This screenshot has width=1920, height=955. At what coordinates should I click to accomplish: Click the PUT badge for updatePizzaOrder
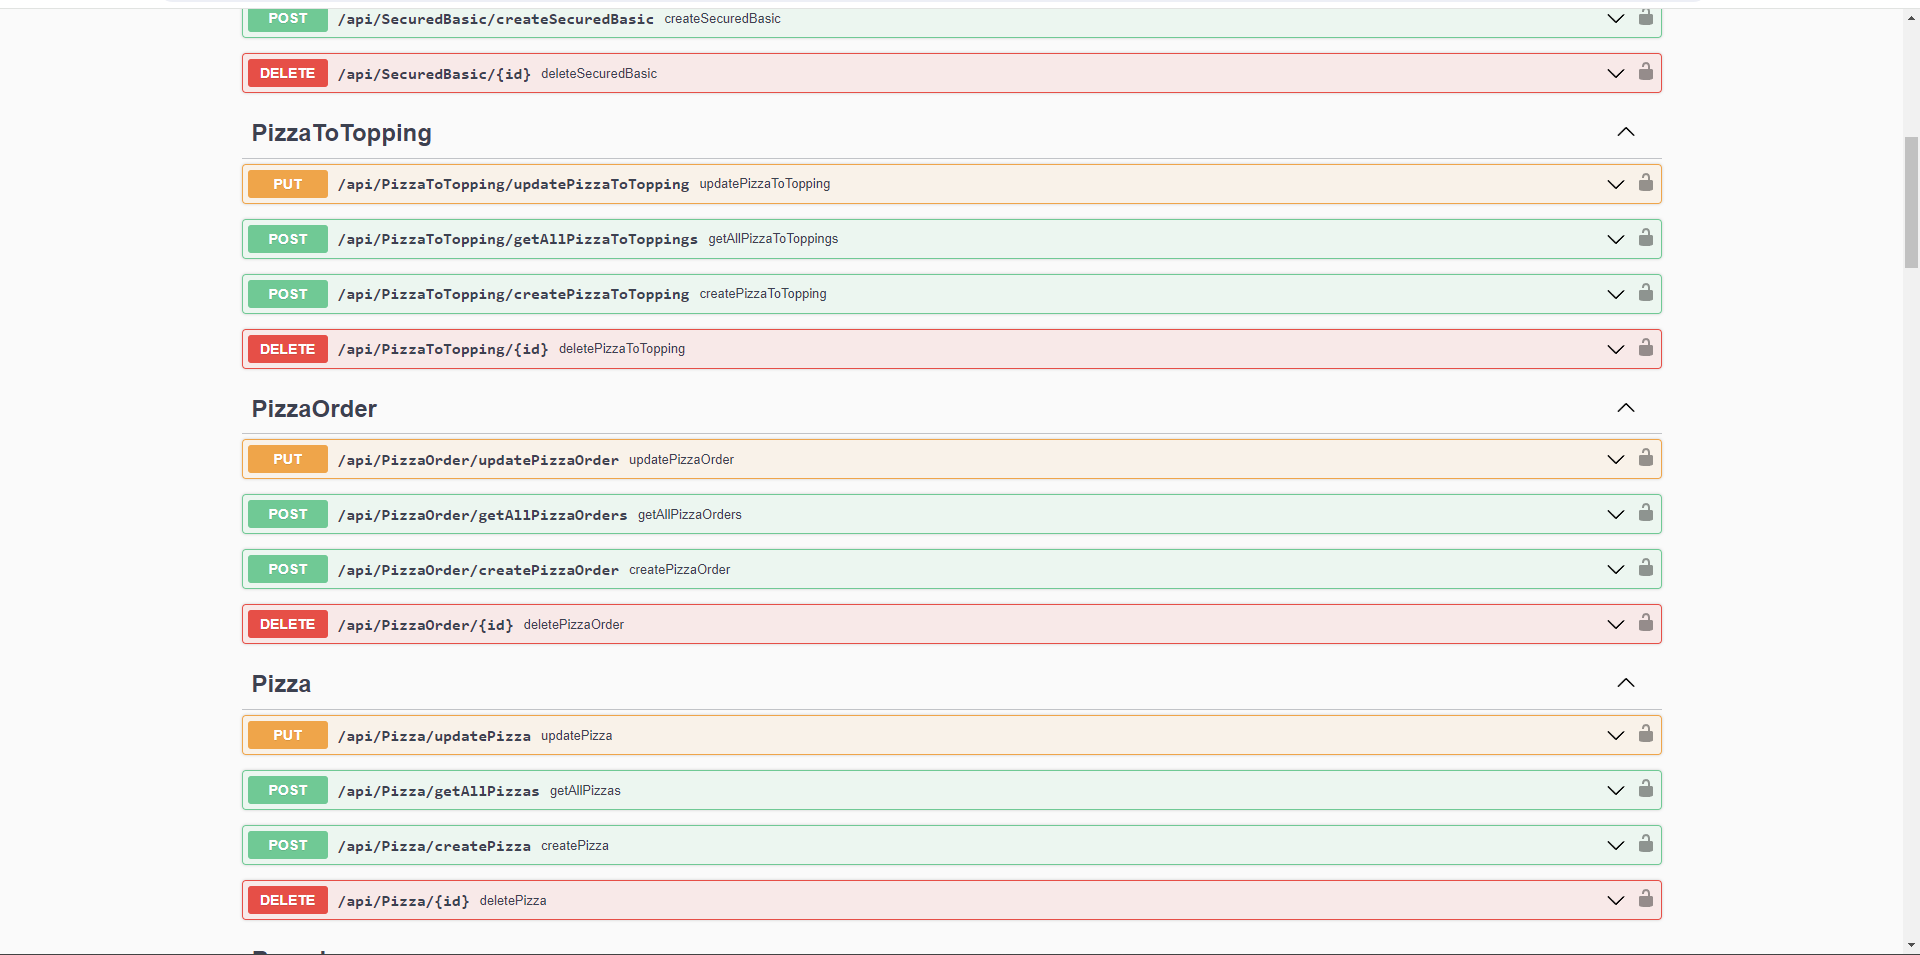[287, 459]
